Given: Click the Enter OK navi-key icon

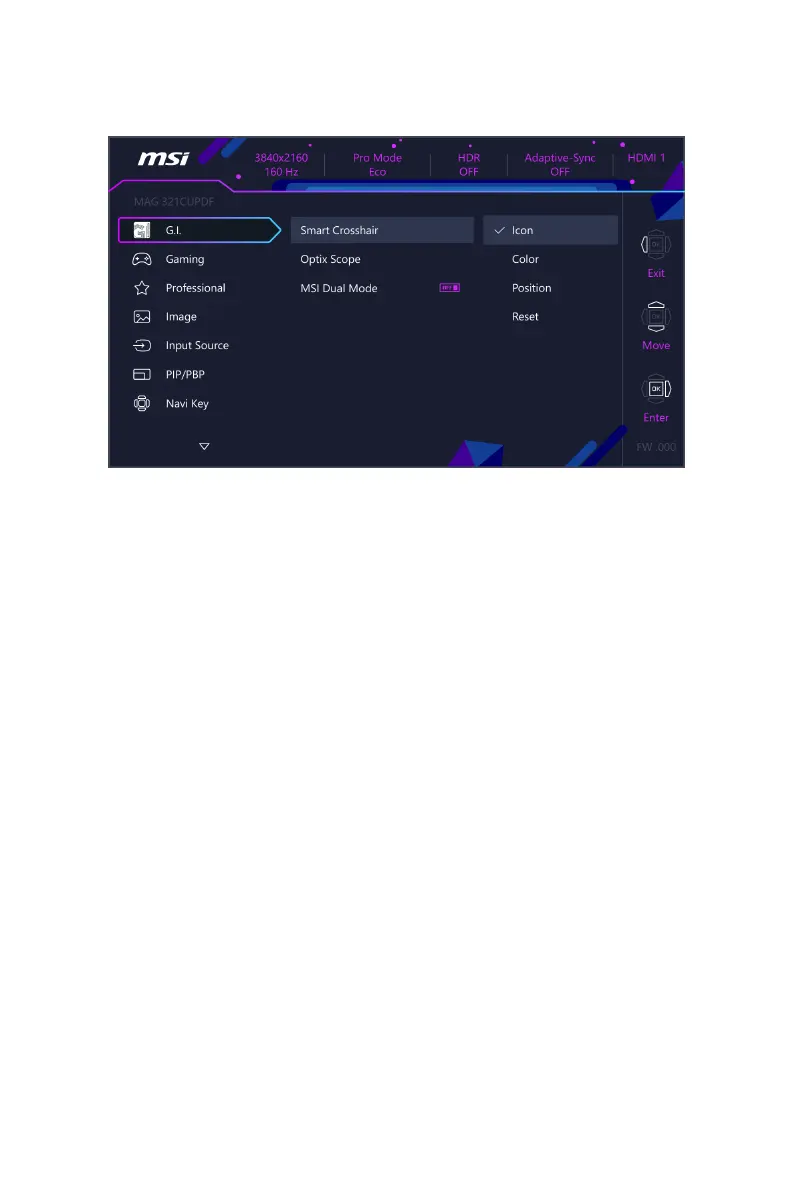Looking at the screenshot, I should [x=656, y=389].
